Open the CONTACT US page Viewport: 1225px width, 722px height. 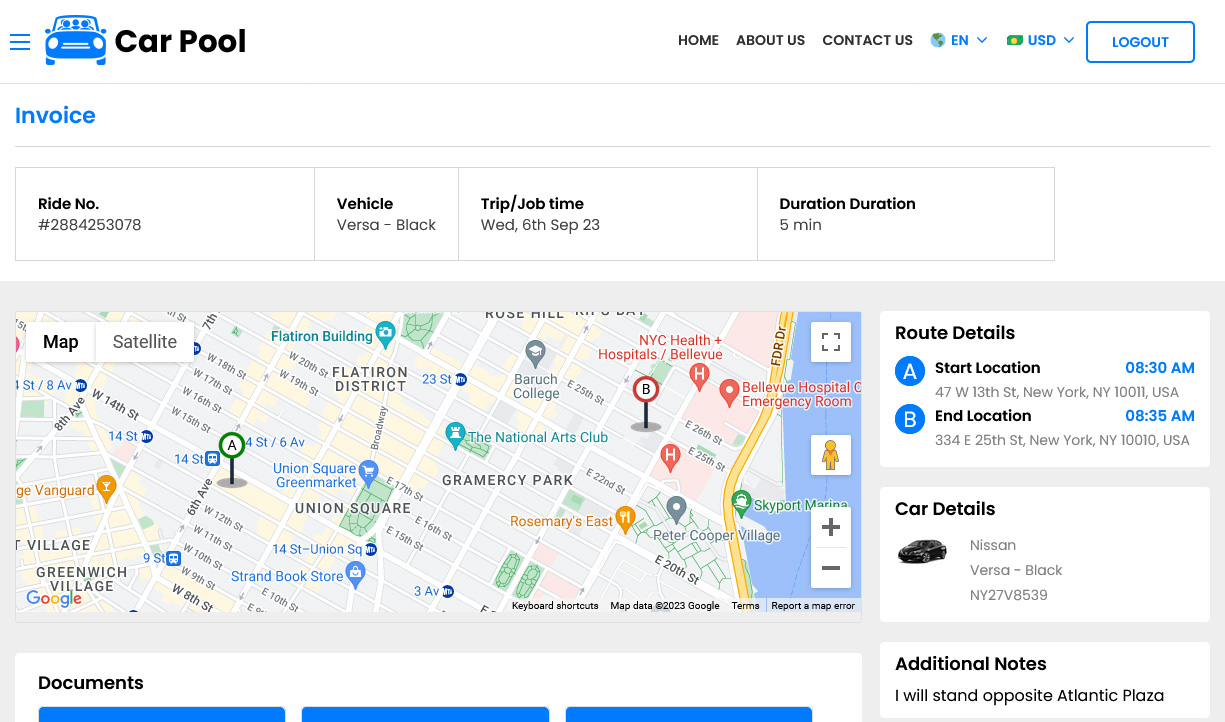pyautogui.click(x=867, y=41)
